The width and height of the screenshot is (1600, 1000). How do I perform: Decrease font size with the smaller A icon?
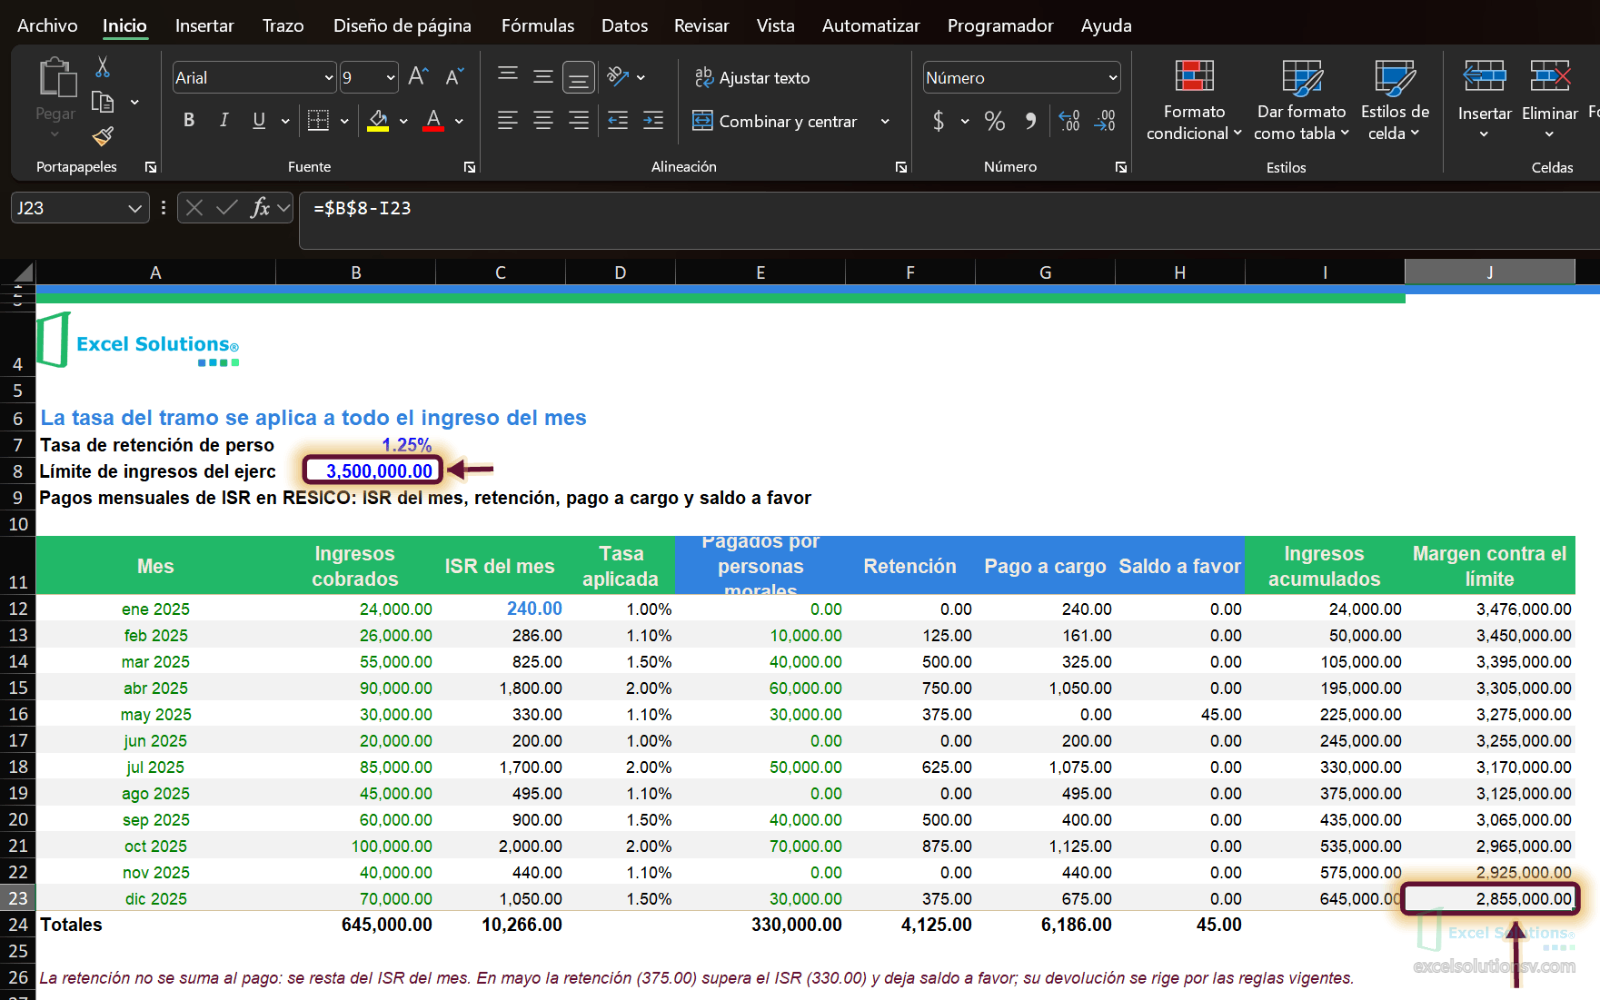454,77
